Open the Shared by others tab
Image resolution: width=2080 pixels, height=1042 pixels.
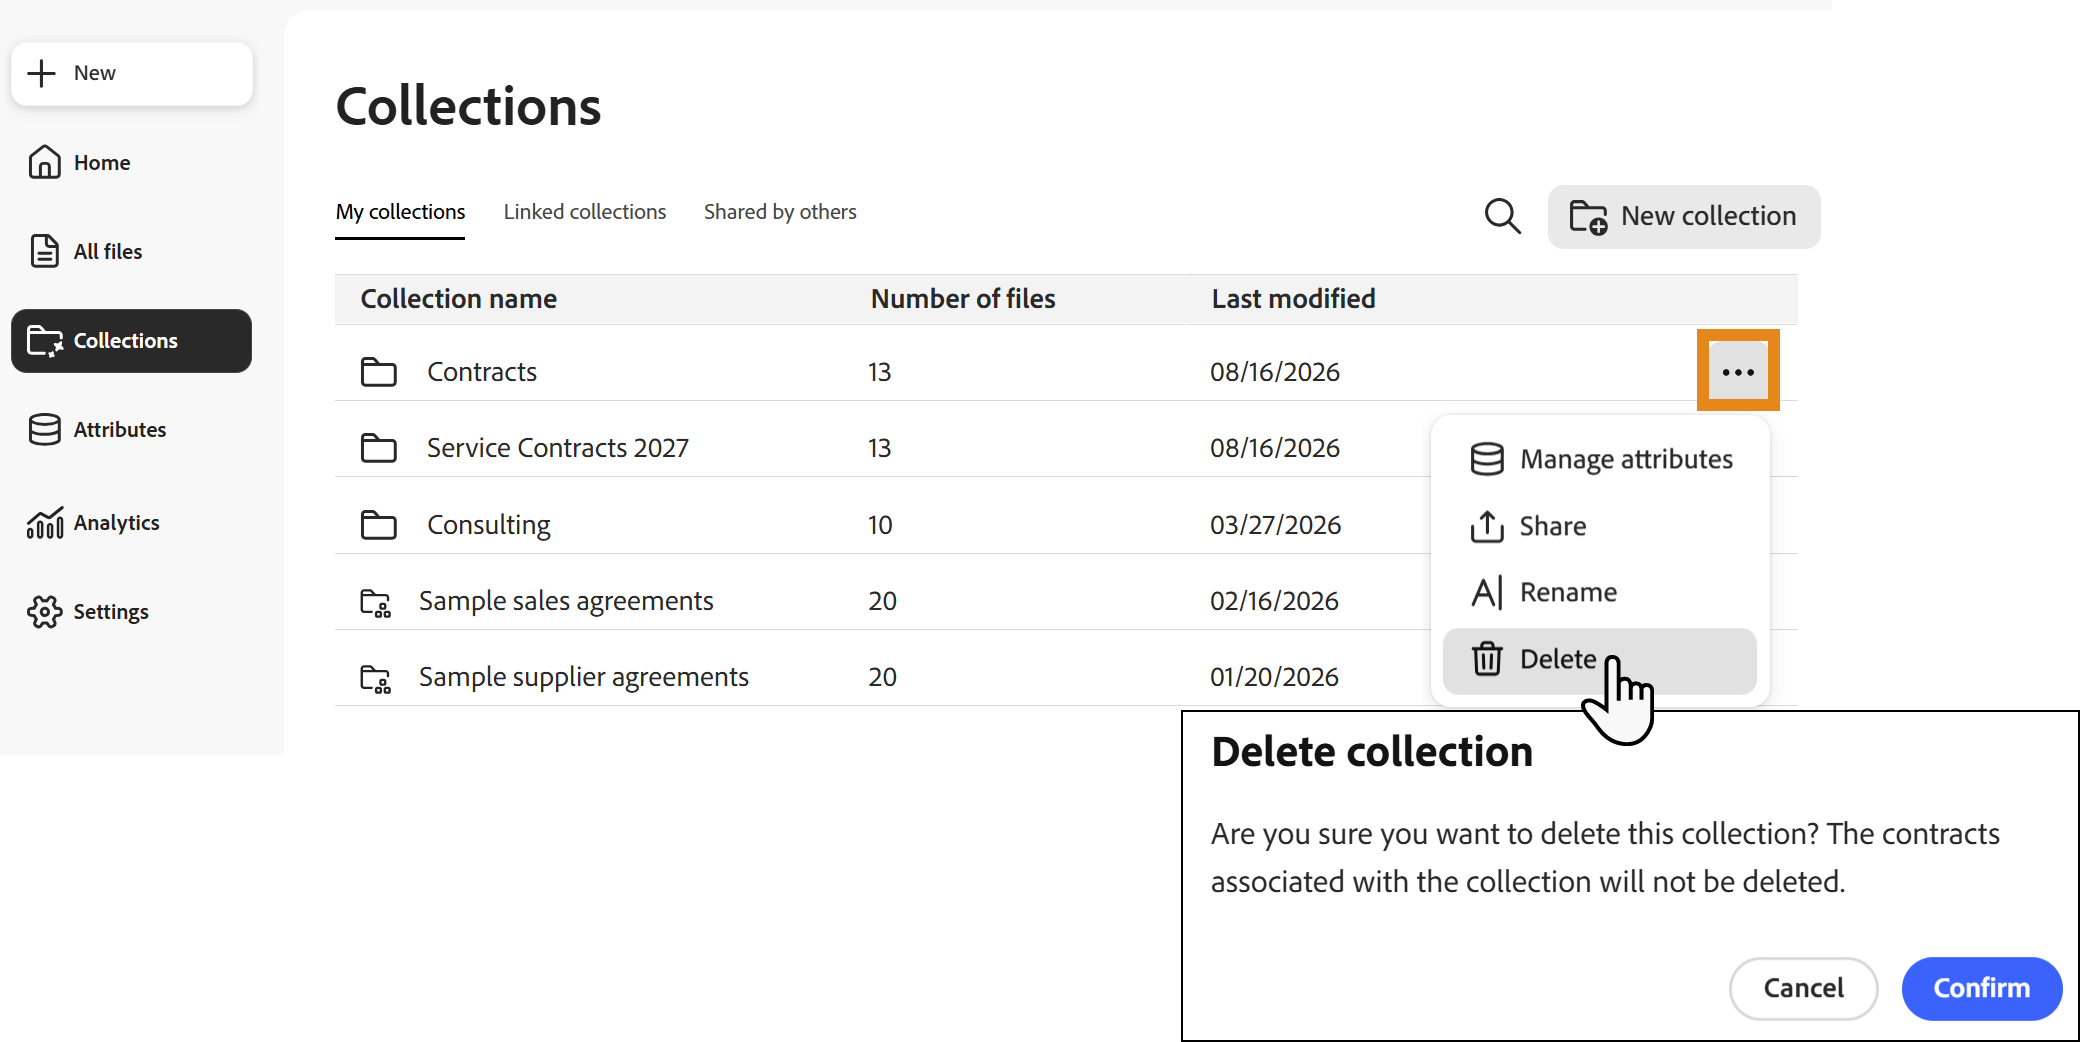click(x=780, y=212)
